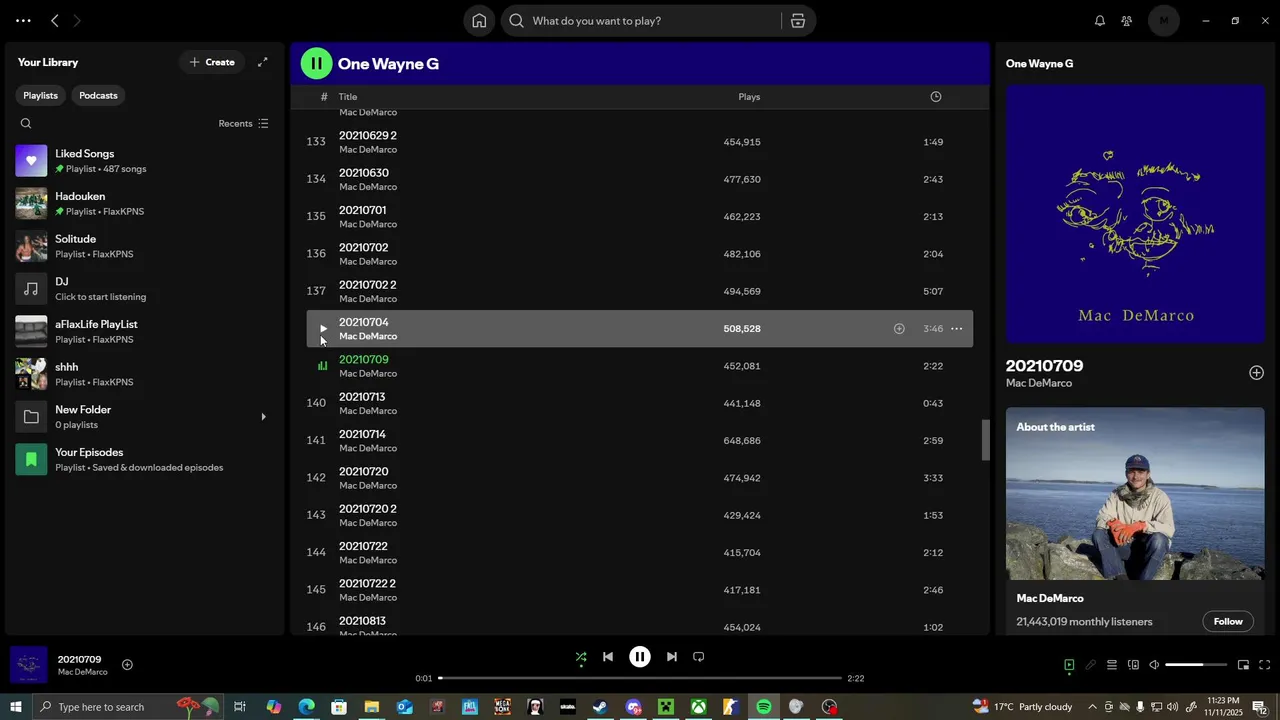Viewport: 1280px width, 720px height.
Task: Open the Create menu button
Action: click(x=212, y=62)
